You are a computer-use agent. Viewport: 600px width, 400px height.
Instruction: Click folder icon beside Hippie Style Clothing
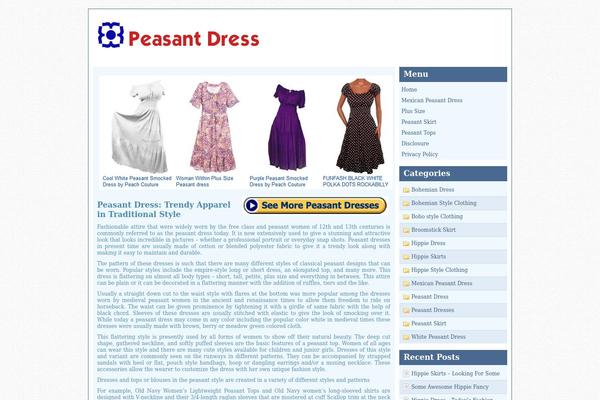(x=406, y=270)
